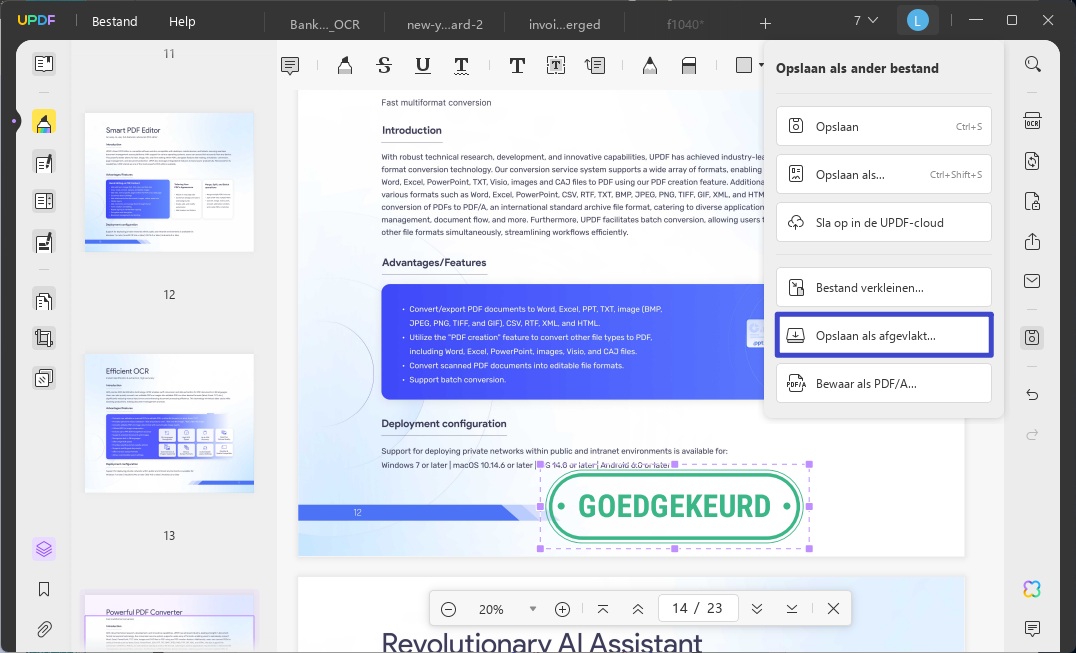Image resolution: width=1076 pixels, height=653 pixels.
Task: Switch to the invoi...erged tab
Action: tap(565, 24)
